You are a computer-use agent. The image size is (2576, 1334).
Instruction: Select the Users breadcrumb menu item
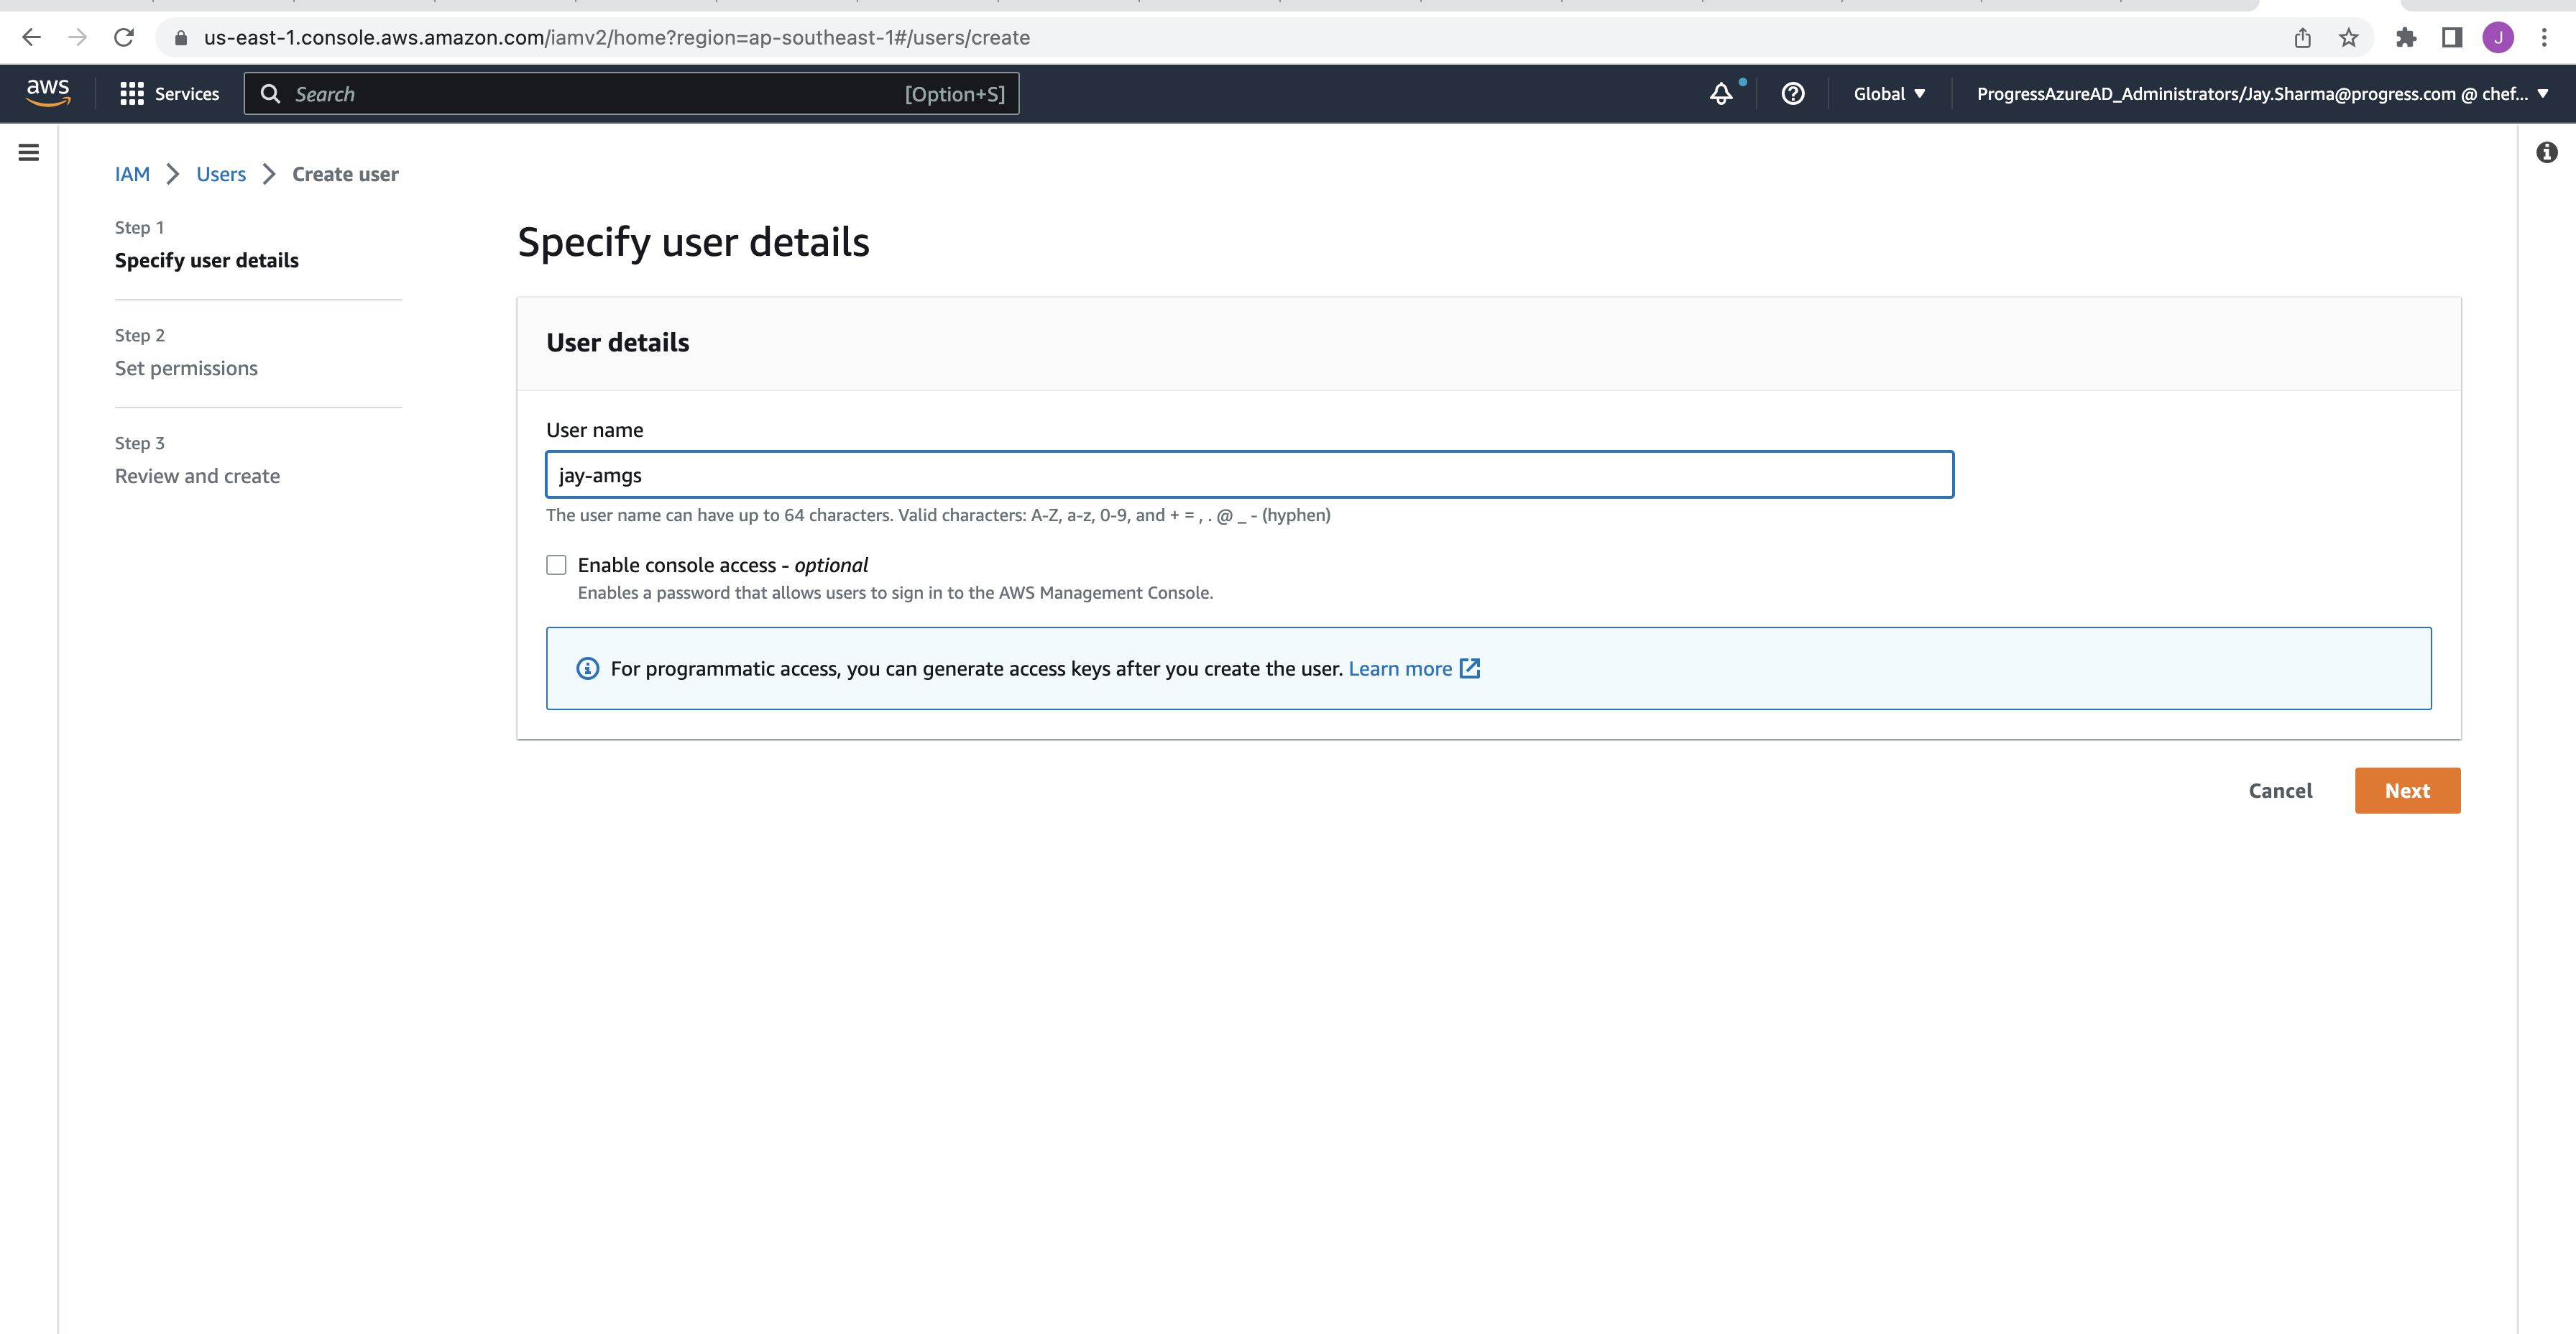click(x=219, y=173)
